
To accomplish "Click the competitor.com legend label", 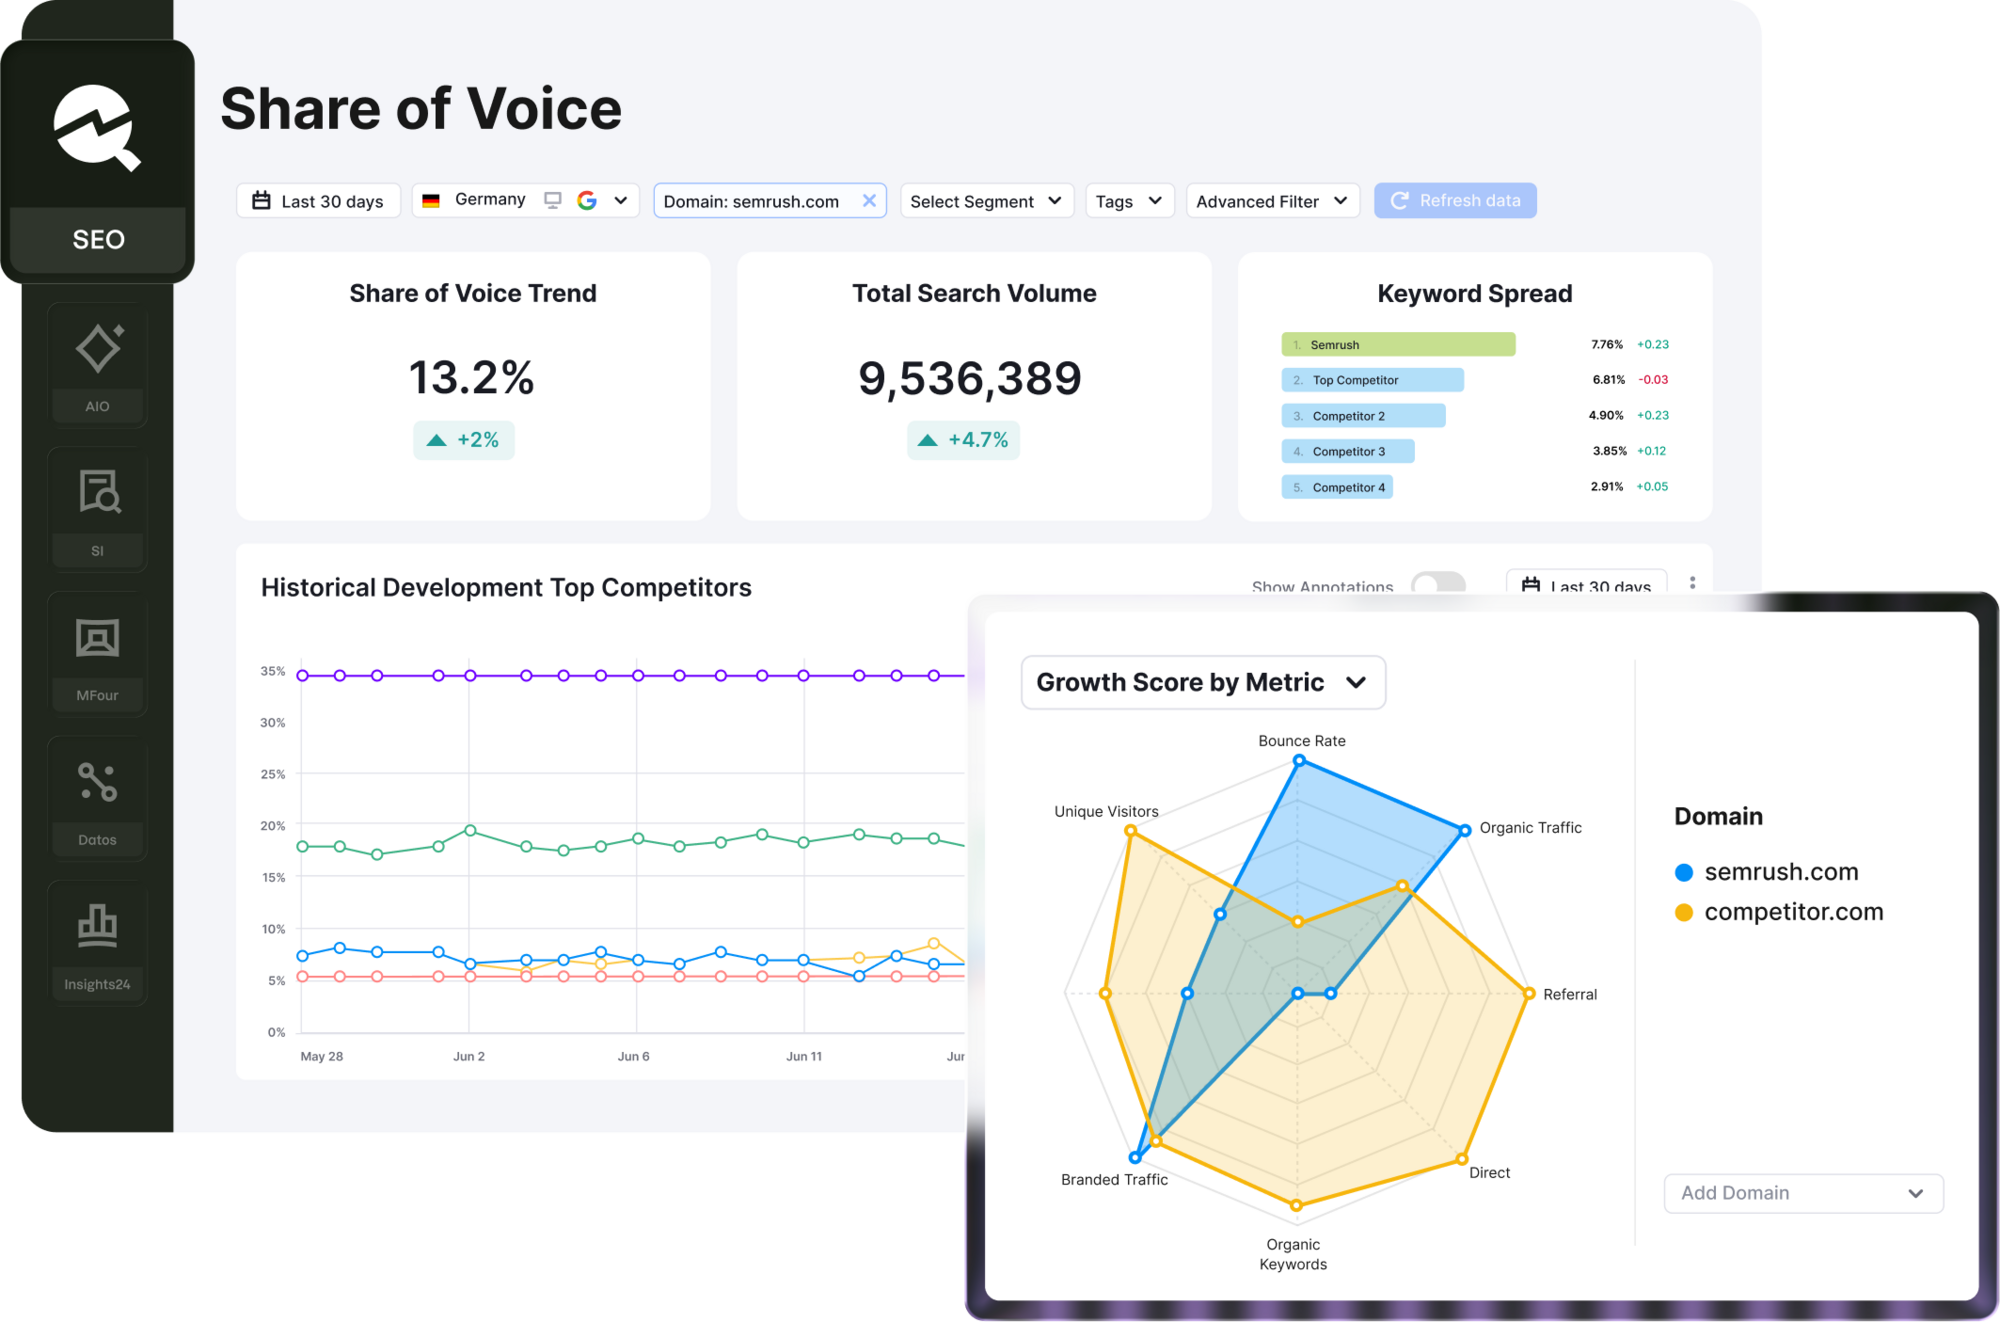I will (1794, 912).
